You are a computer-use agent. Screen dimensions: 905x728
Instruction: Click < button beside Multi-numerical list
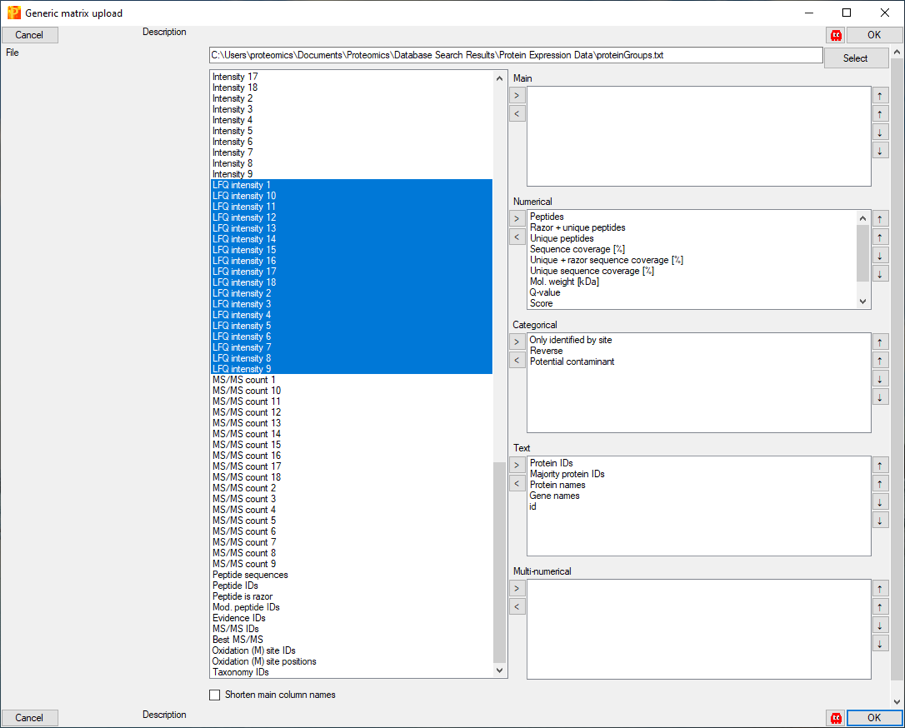coord(517,606)
